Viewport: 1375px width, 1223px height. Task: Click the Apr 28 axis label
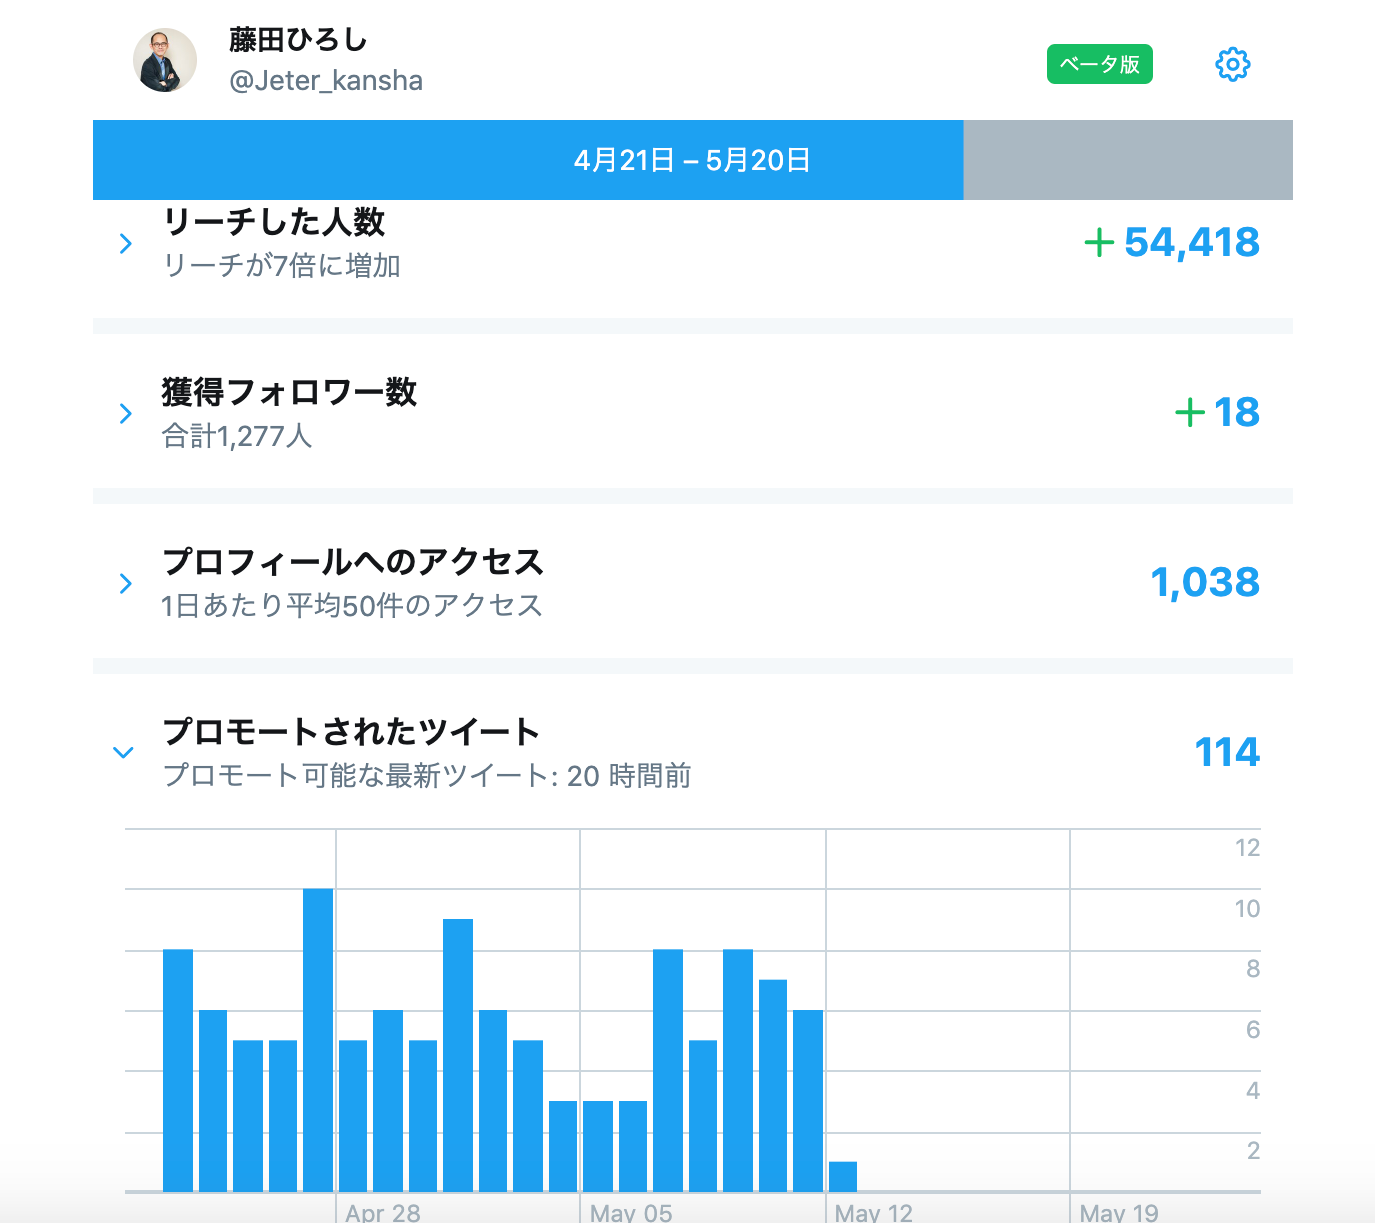(383, 1212)
